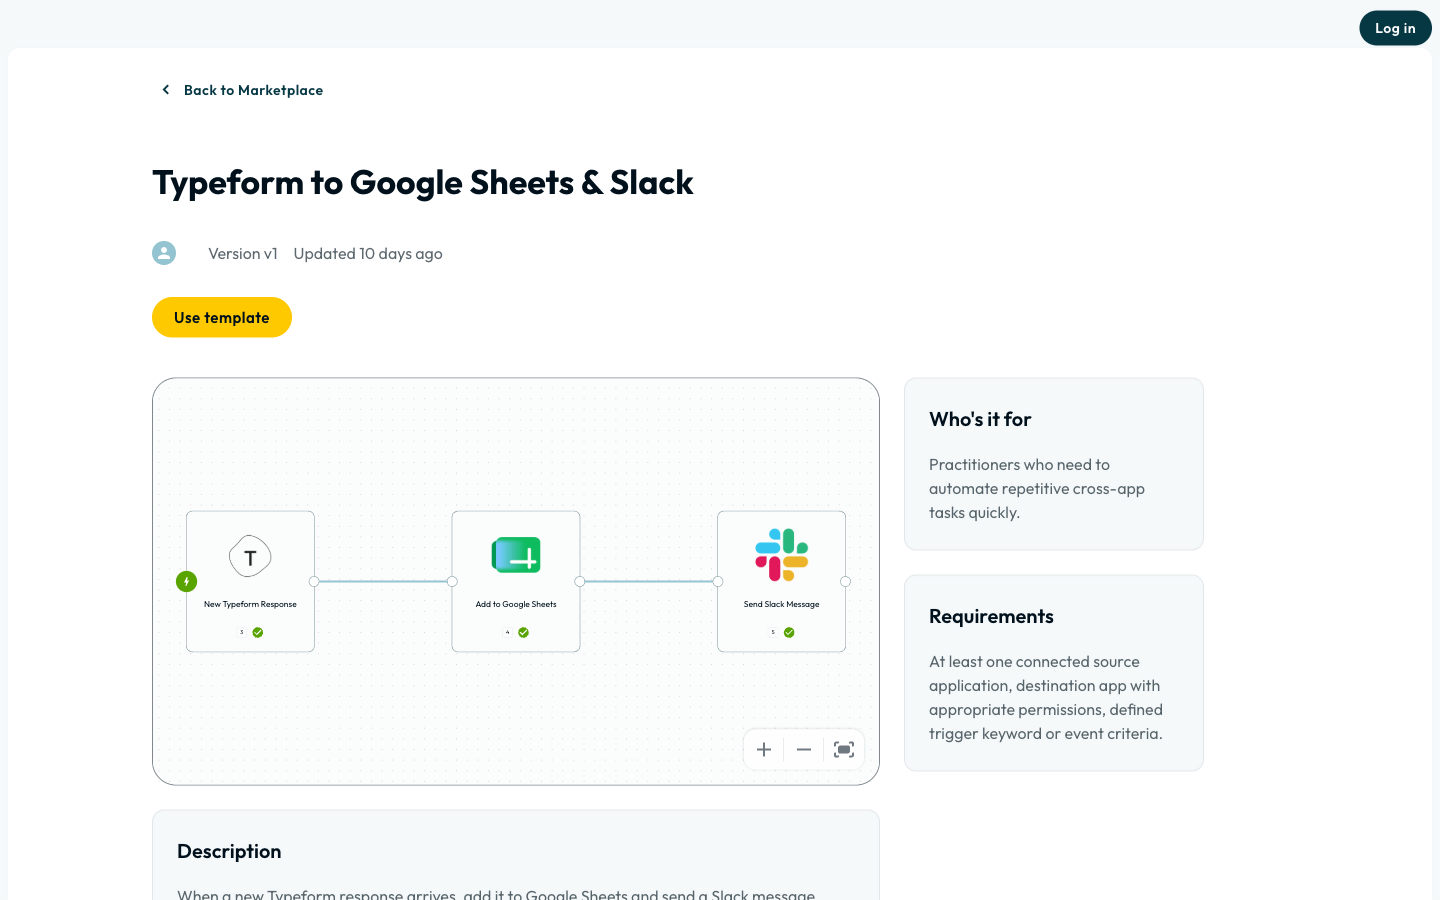Click the green lightning trigger icon
The height and width of the screenshot is (900, 1440).
coord(186,581)
